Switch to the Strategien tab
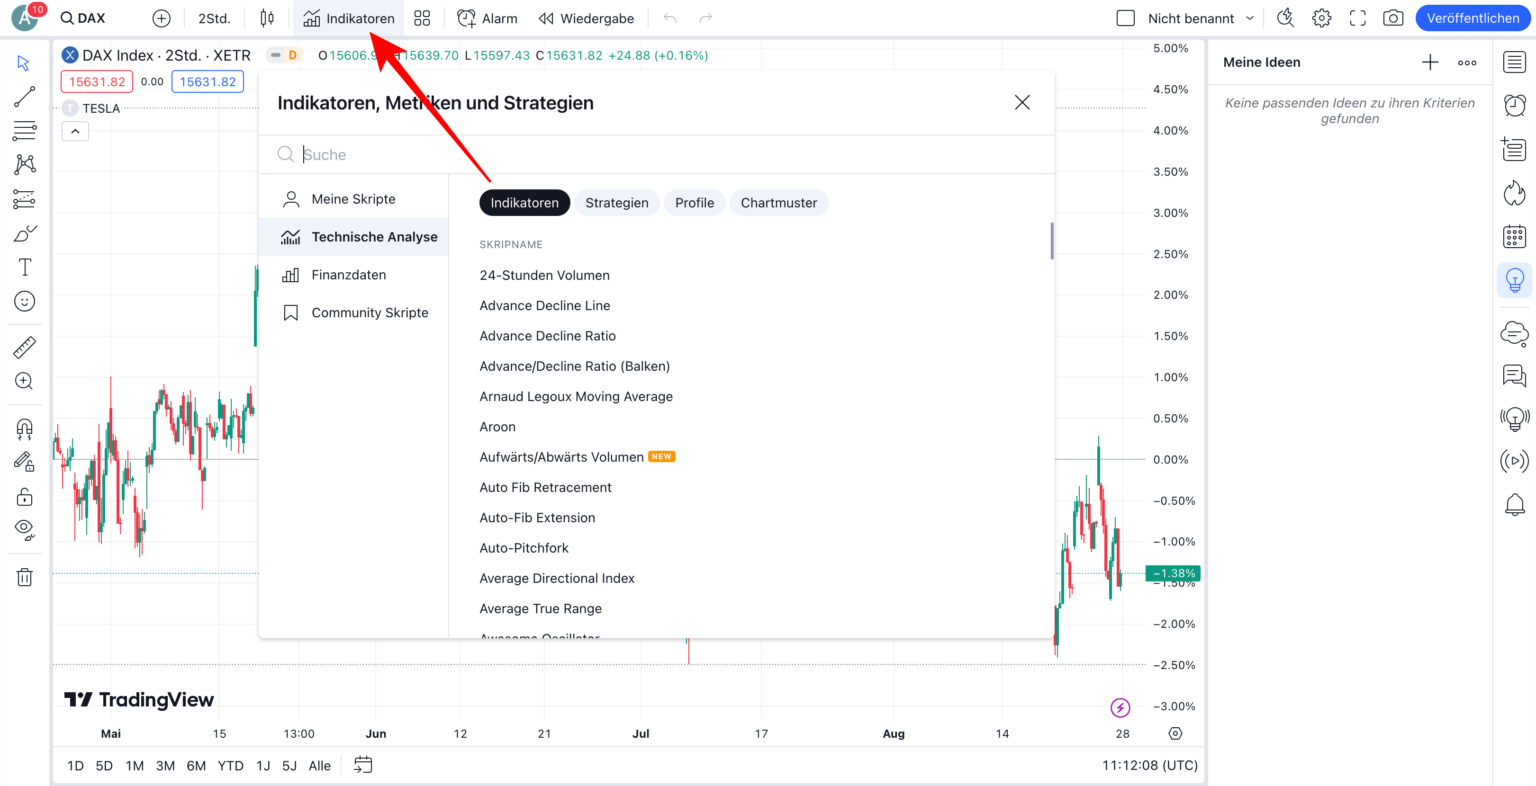This screenshot has height=786, width=1536. [617, 202]
